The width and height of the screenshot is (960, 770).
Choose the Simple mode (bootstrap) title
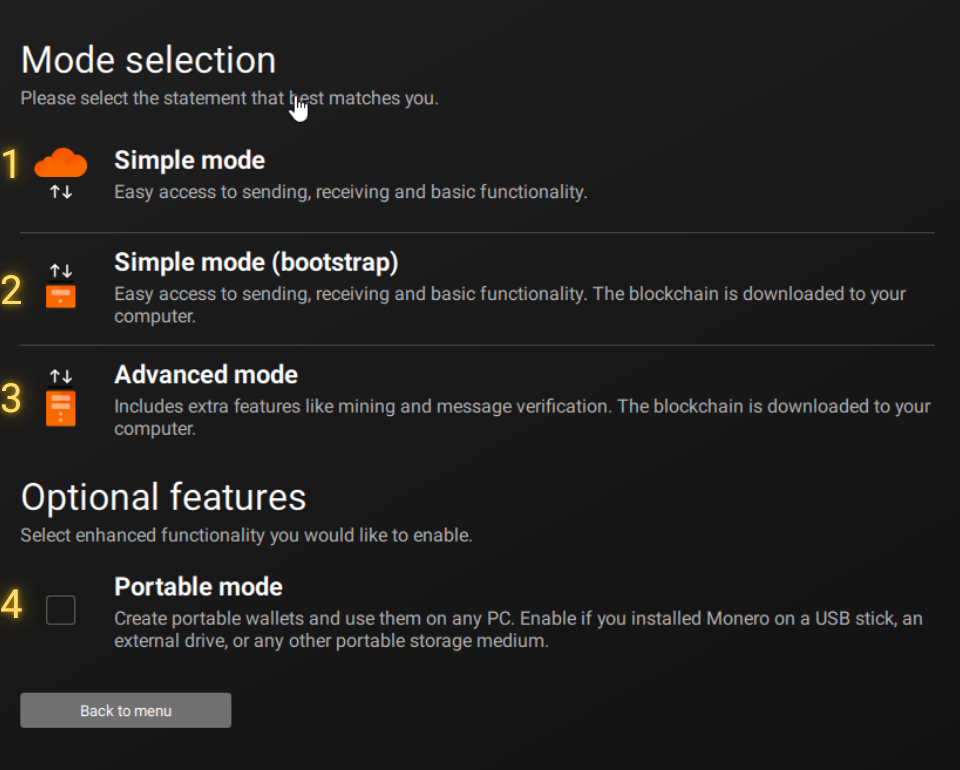[x=256, y=263]
